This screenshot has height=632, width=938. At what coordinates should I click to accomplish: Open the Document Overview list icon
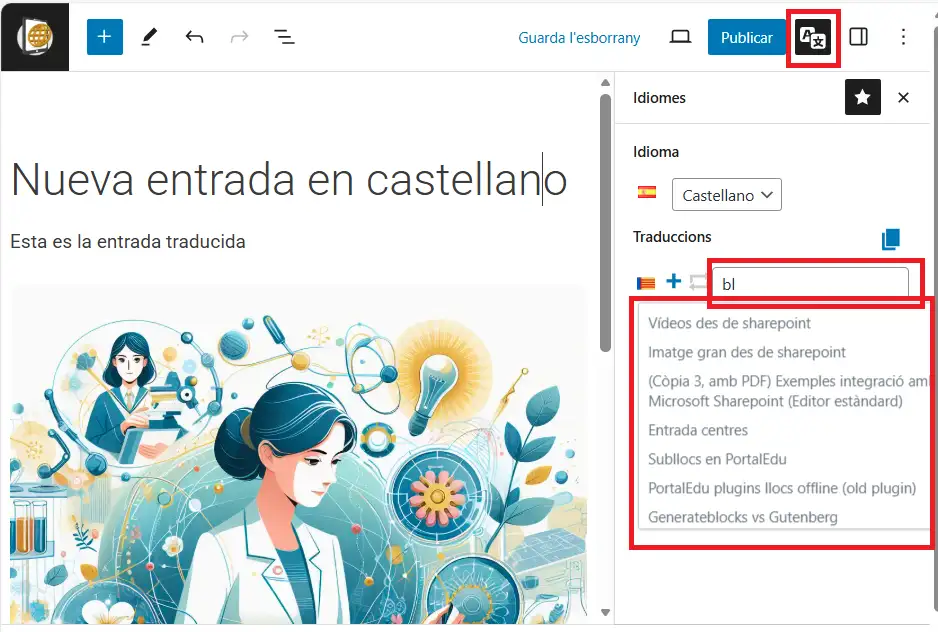[x=284, y=37]
